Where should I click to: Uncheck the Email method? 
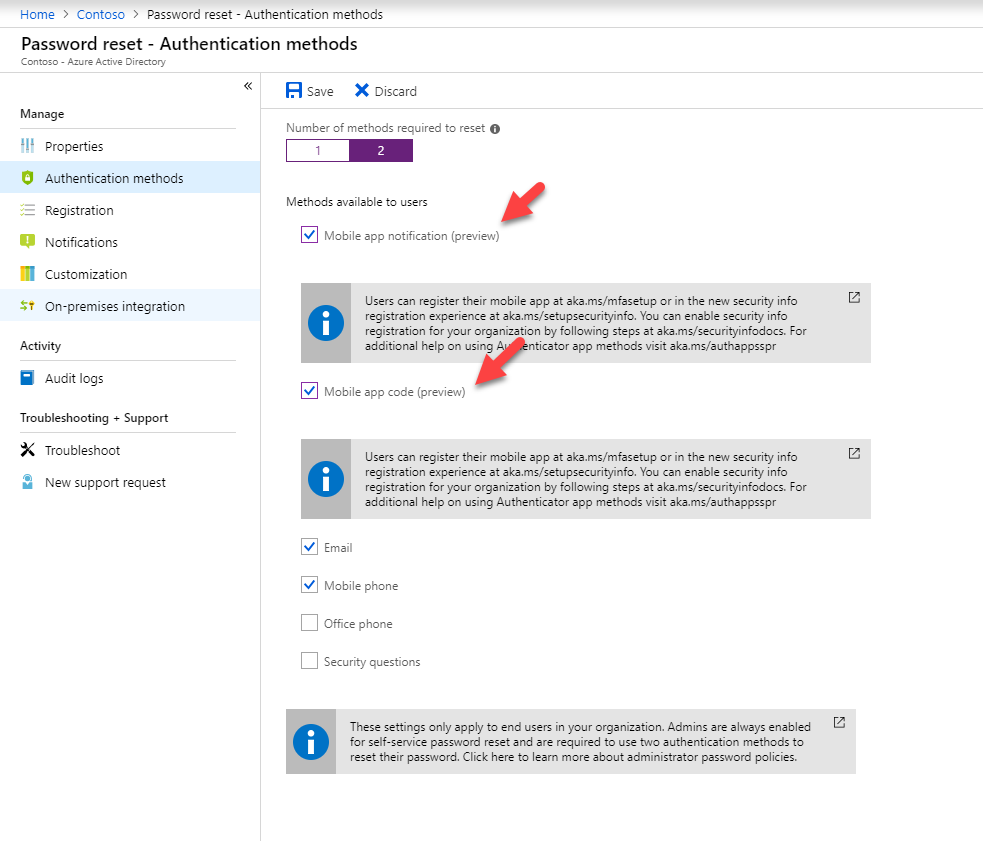coord(310,547)
